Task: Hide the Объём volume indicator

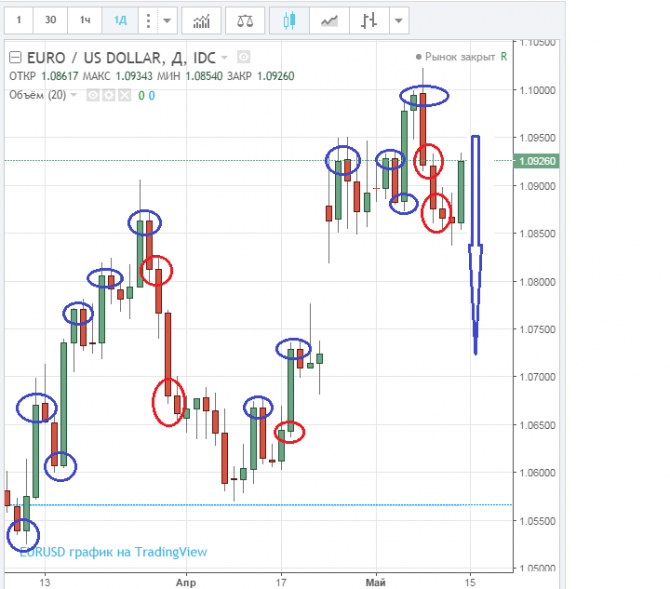Action: click(93, 95)
